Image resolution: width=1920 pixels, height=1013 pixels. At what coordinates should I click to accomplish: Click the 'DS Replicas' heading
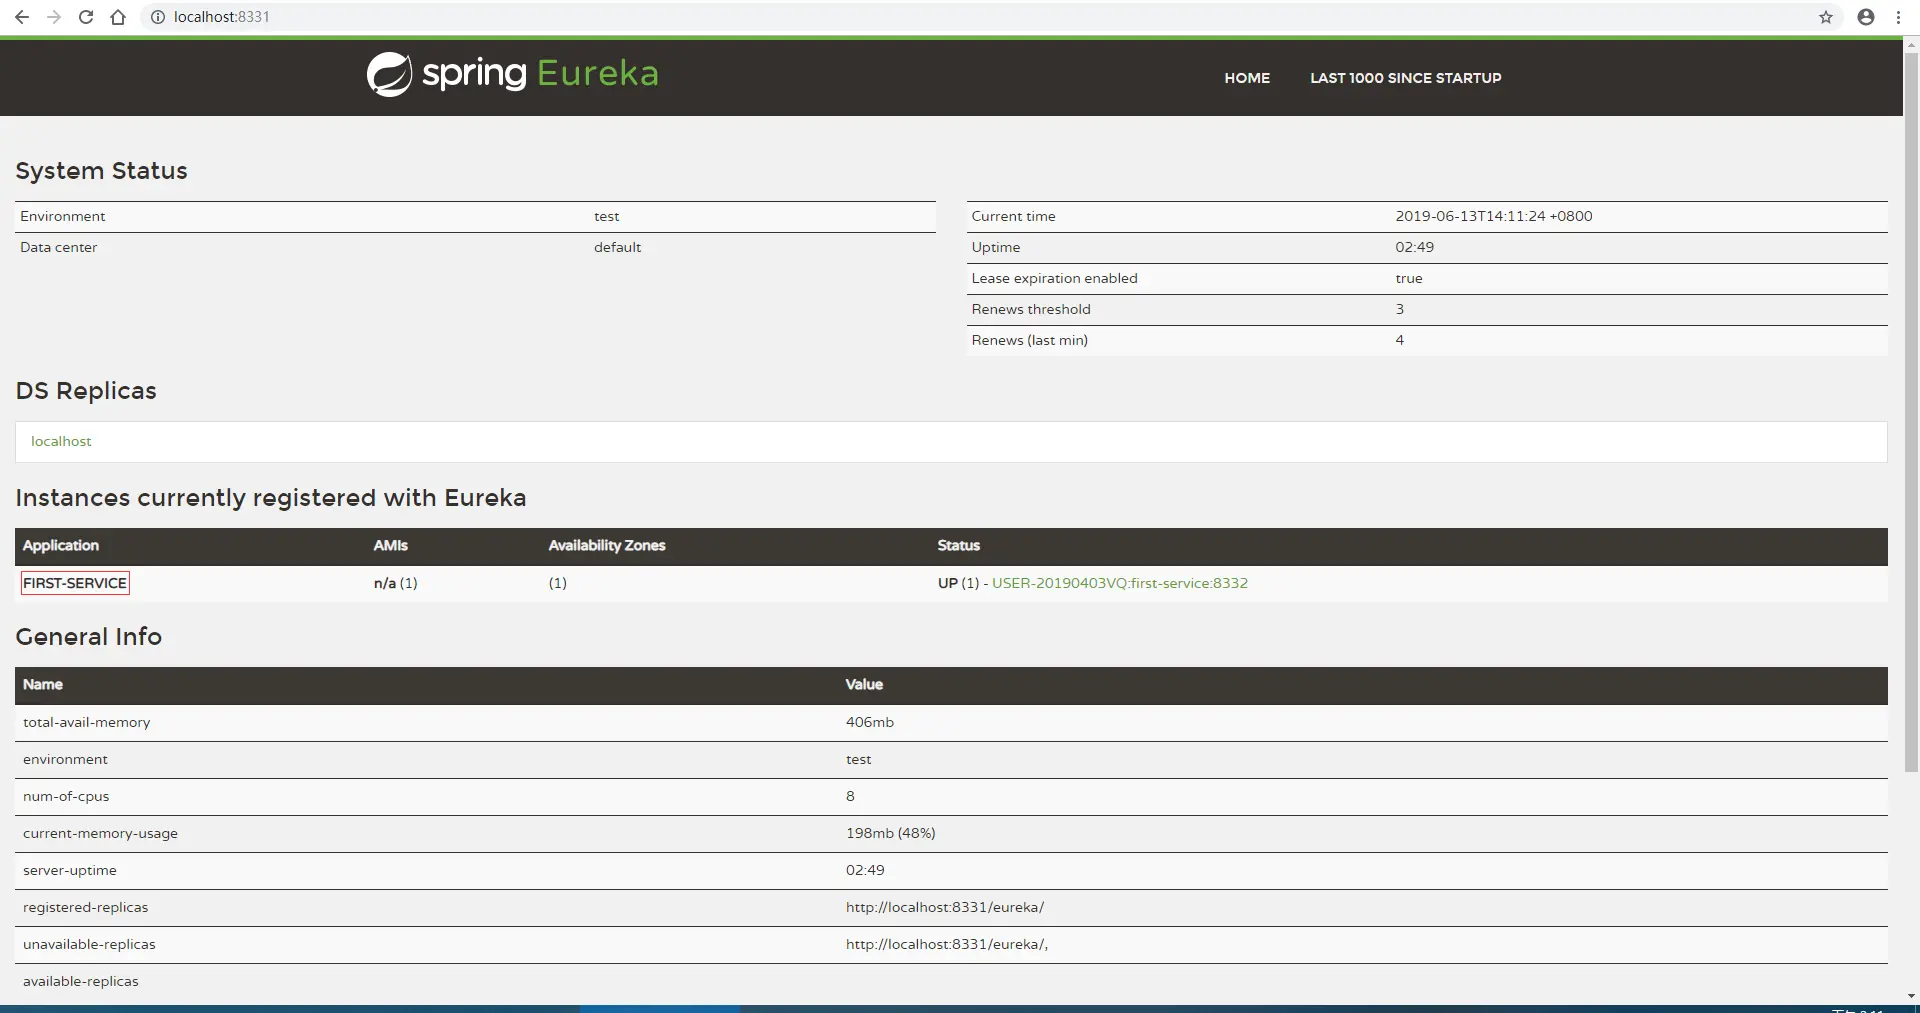[86, 391]
